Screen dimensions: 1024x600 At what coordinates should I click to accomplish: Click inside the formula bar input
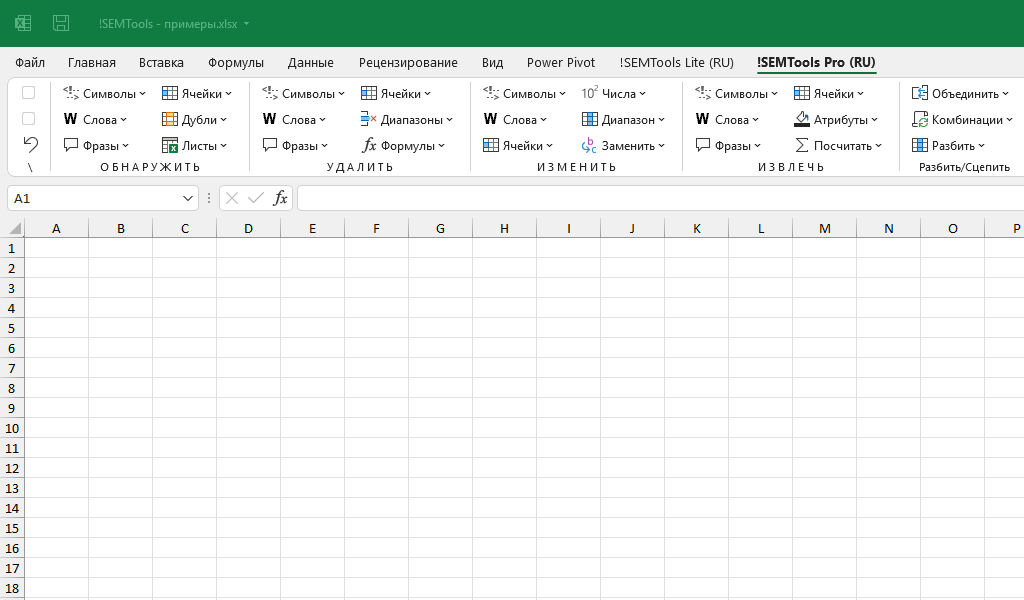point(660,198)
